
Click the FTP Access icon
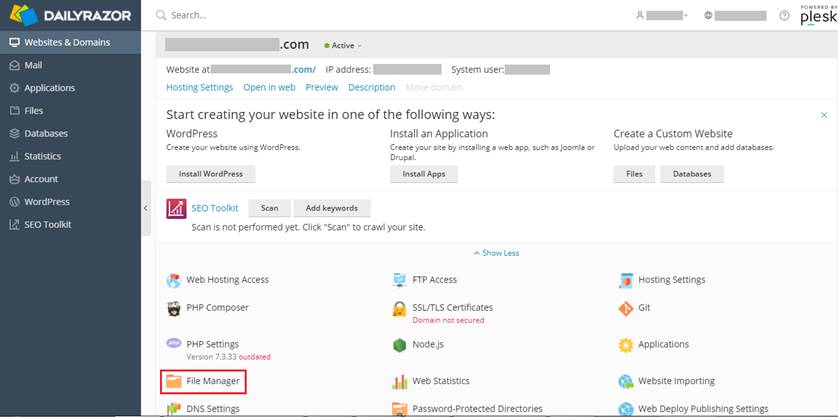coord(399,280)
